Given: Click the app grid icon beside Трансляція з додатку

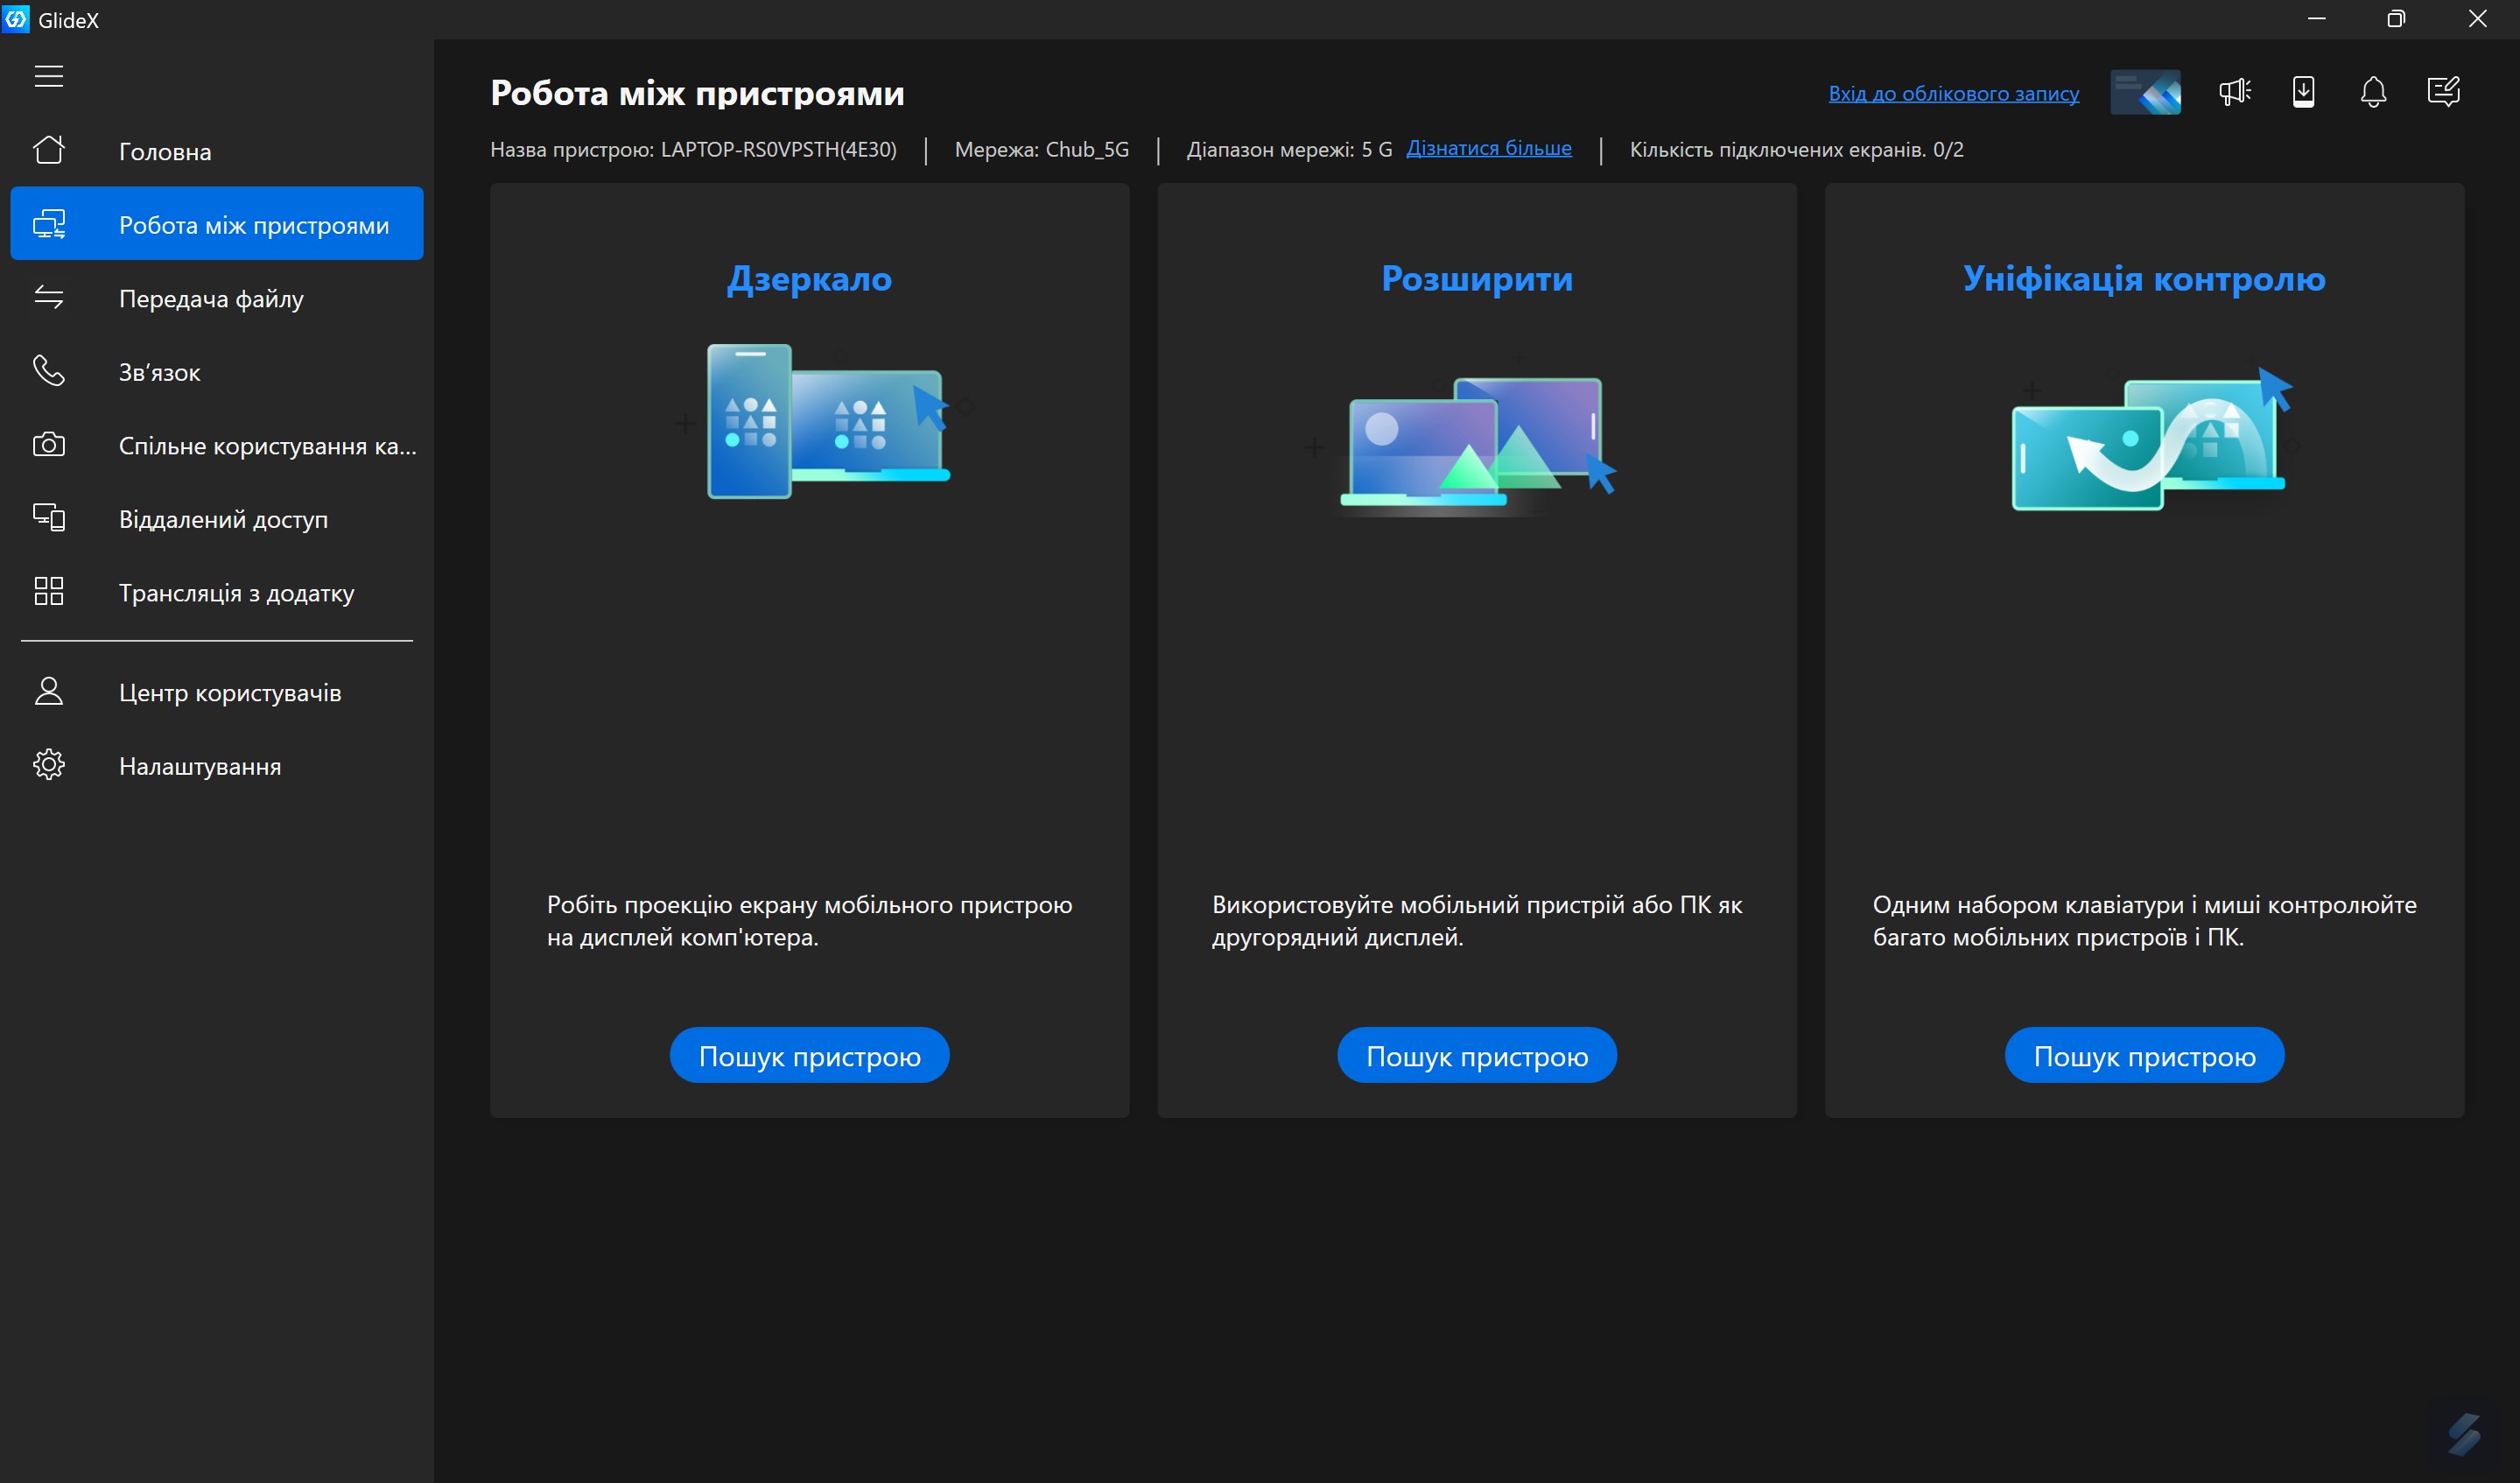Looking at the screenshot, I should 48,592.
